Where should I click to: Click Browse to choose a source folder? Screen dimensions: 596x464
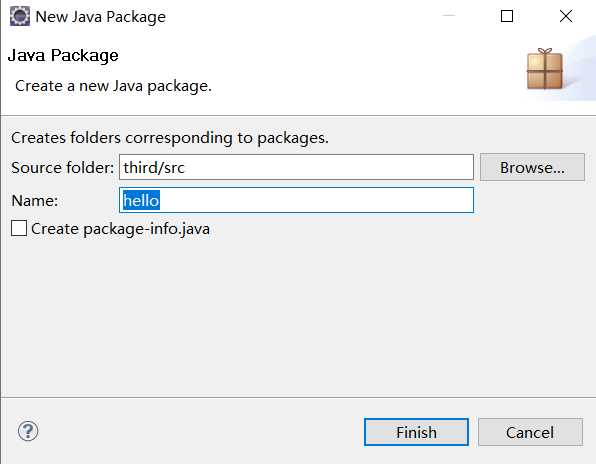click(532, 167)
